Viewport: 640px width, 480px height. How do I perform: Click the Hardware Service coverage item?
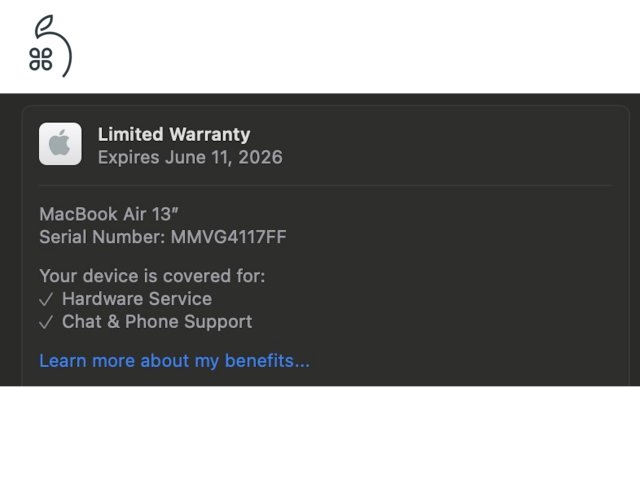click(137, 299)
